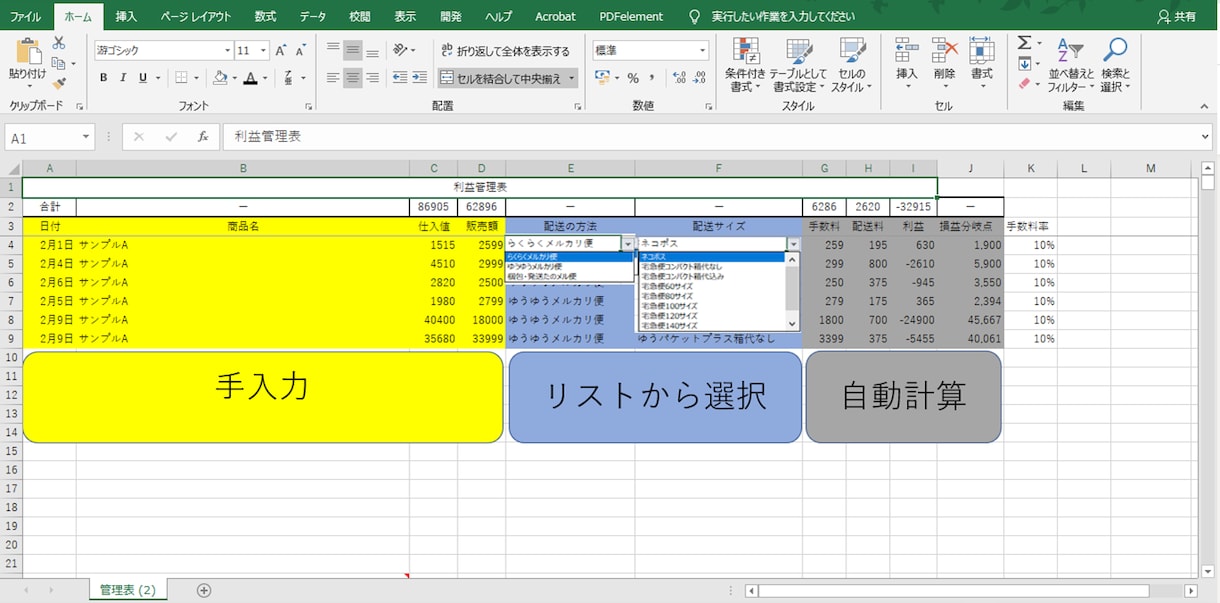1220x603 pixels.
Task: Click the Fill down arrow icon
Action: (x=1024, y=64)
